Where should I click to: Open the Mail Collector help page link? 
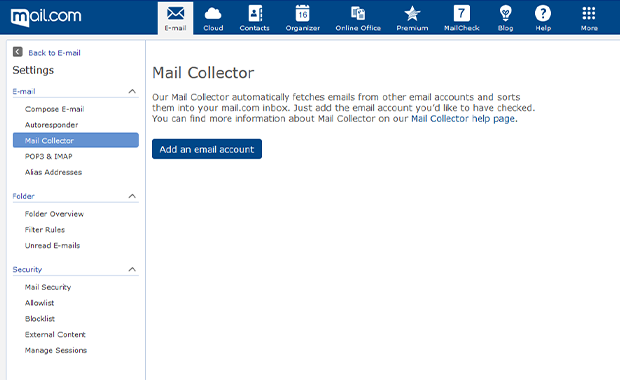click(463, 119)
